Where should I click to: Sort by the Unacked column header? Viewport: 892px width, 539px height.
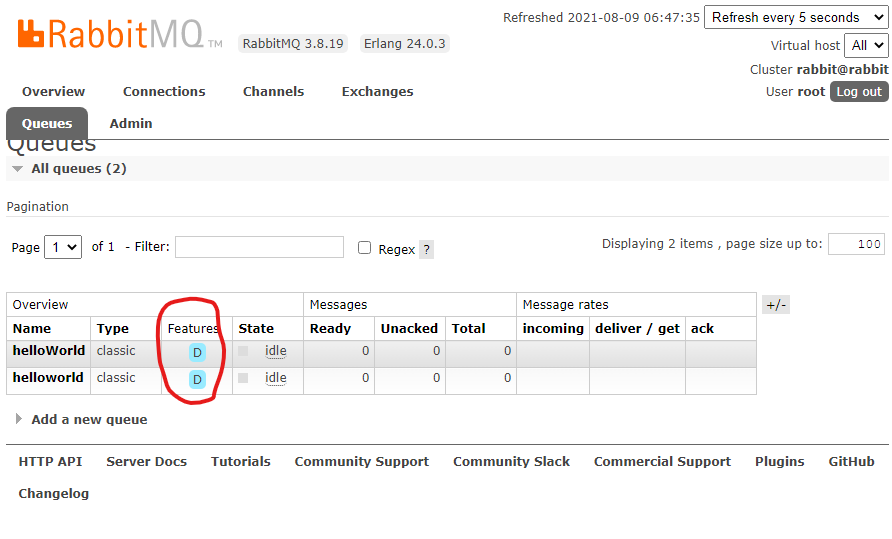[x=409, y=329]
